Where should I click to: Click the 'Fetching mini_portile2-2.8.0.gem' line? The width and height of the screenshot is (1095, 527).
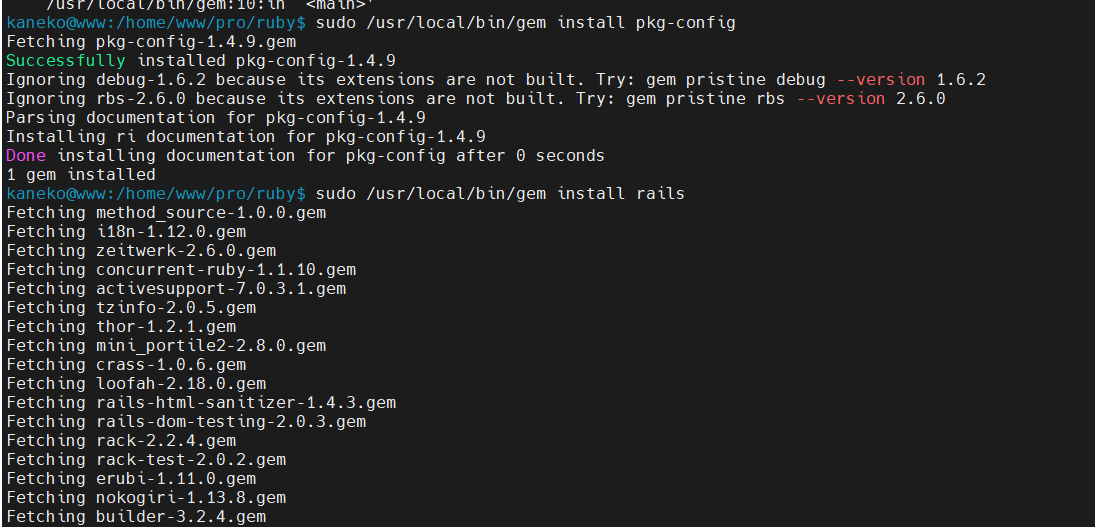click(166, 346)
